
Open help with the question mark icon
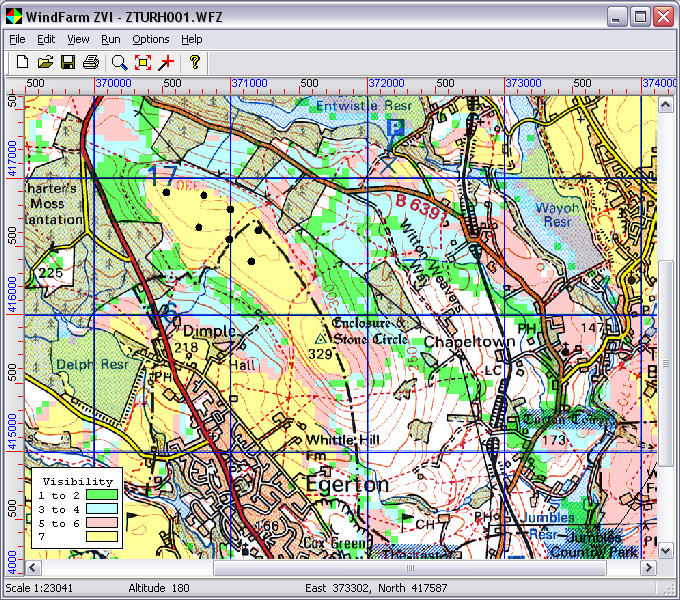coord(195,62)
